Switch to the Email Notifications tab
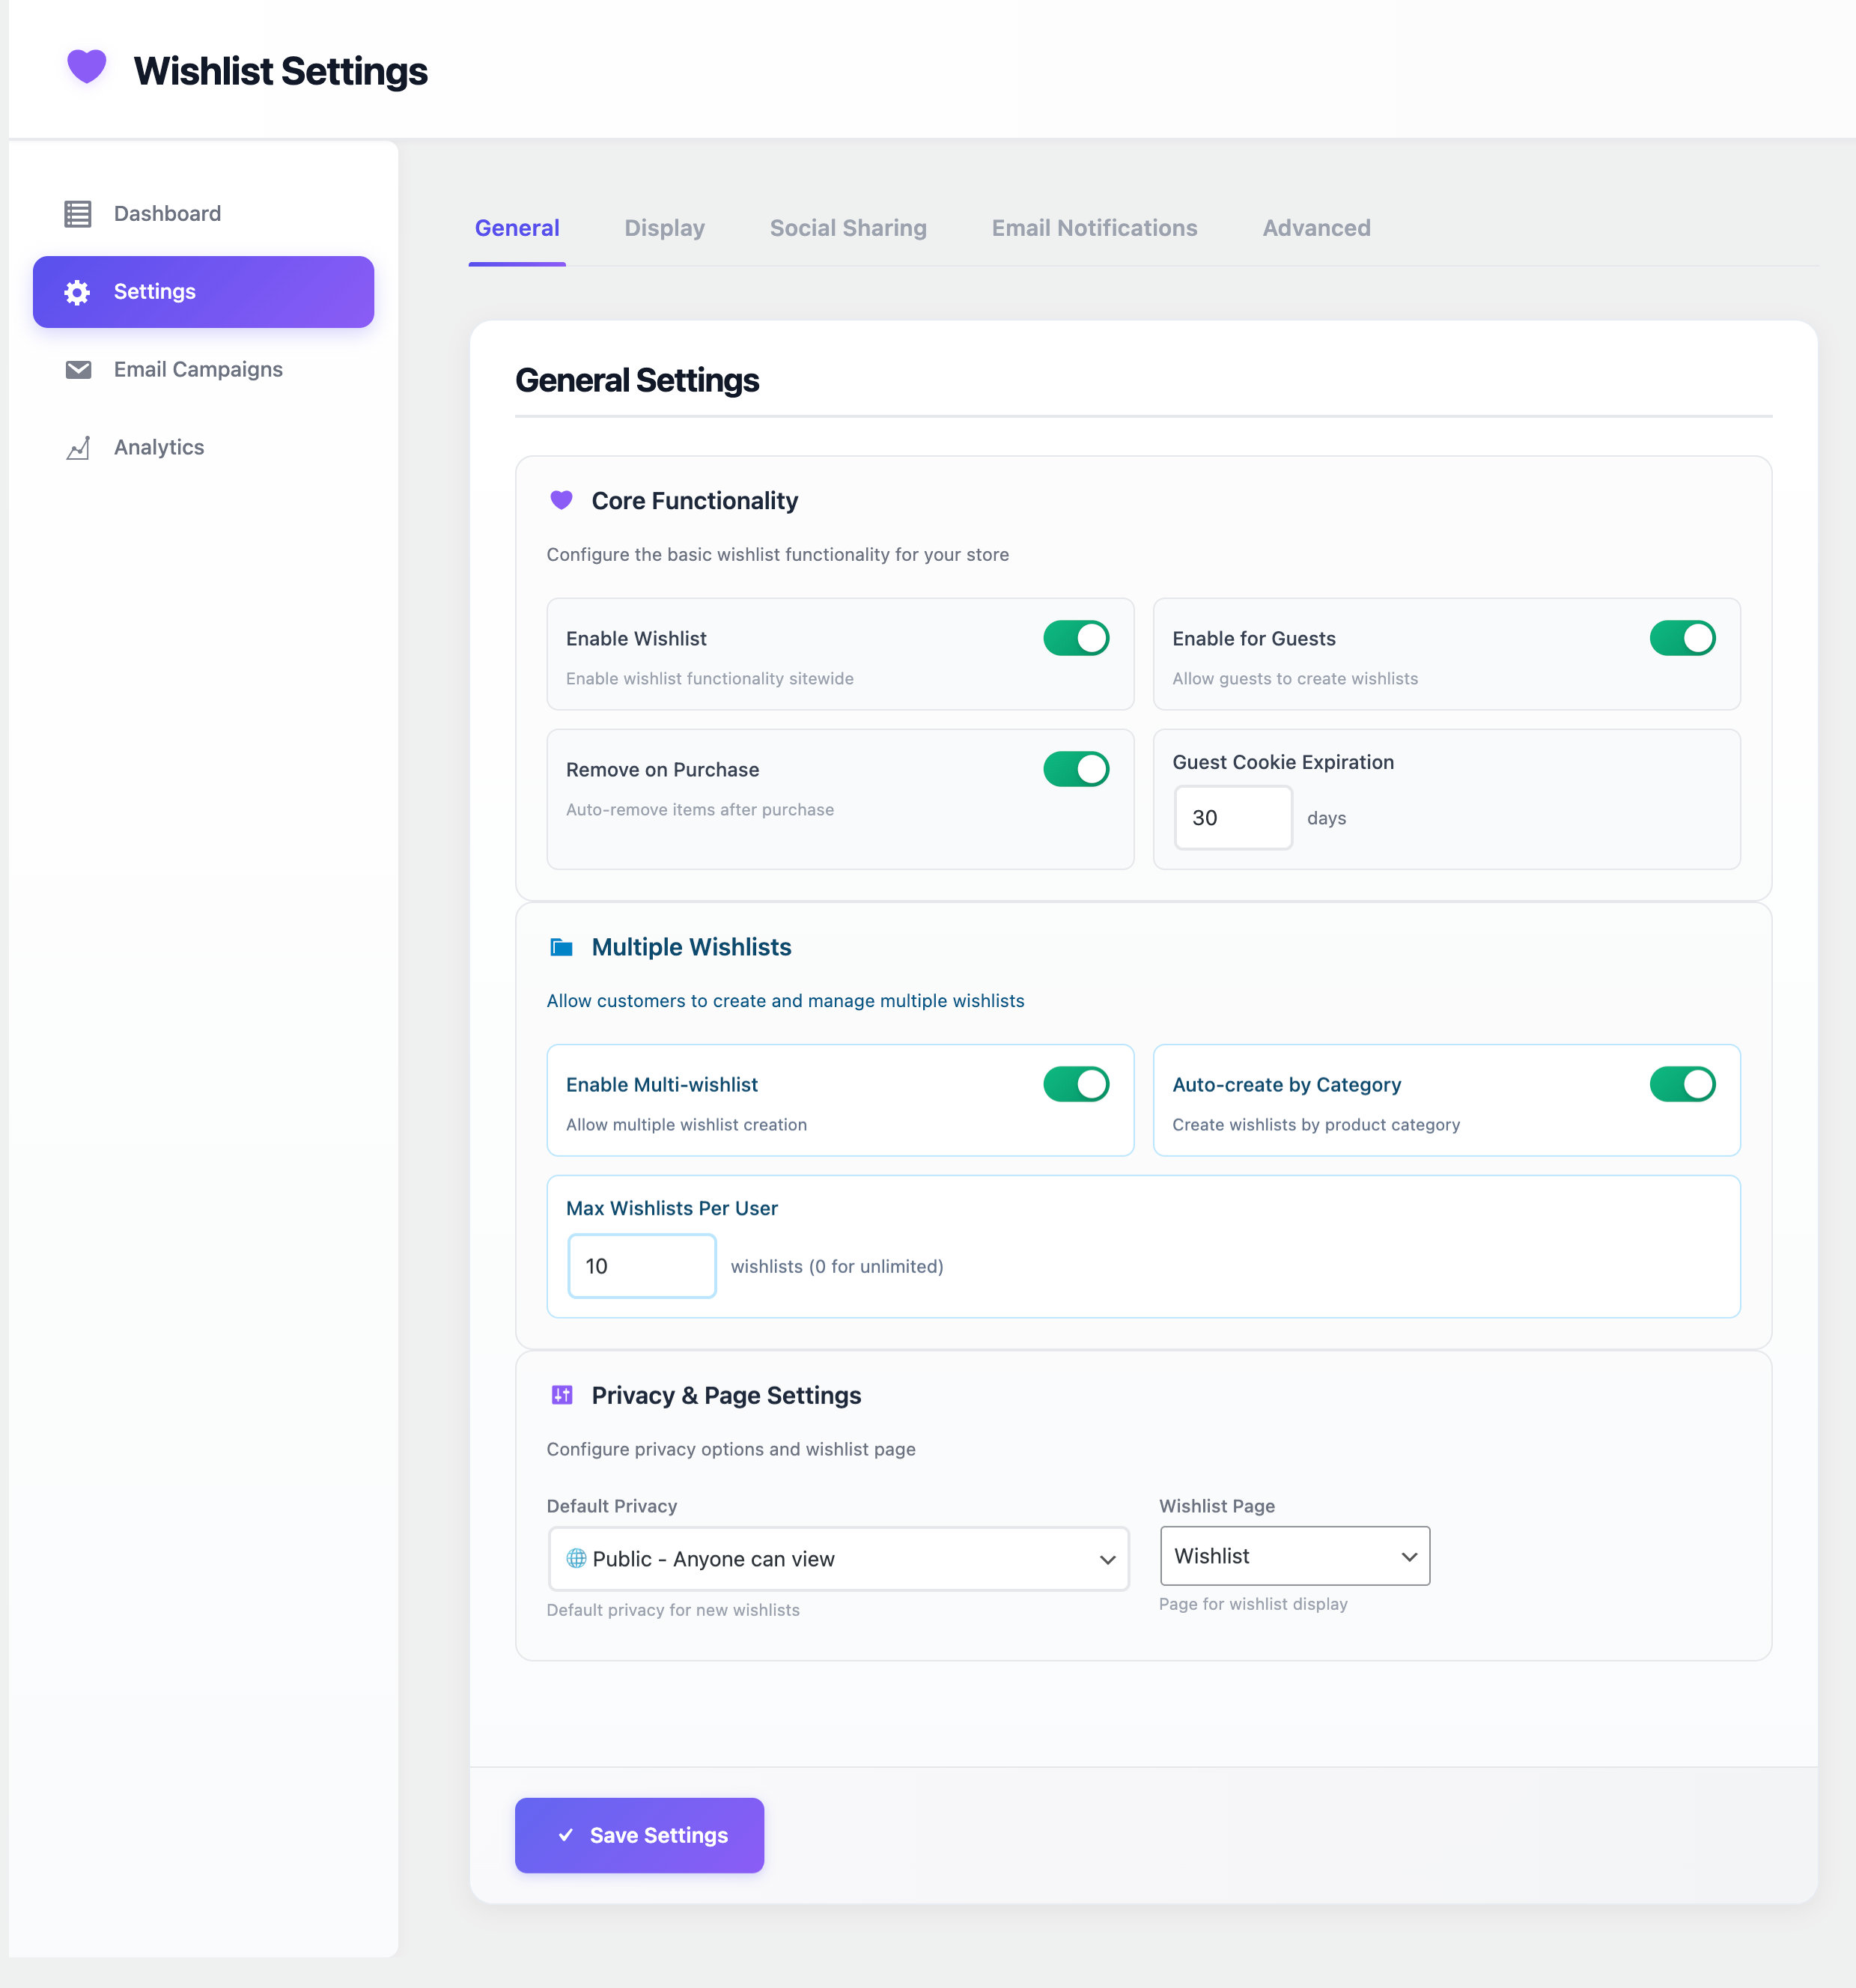 (x=1094, y=228)
